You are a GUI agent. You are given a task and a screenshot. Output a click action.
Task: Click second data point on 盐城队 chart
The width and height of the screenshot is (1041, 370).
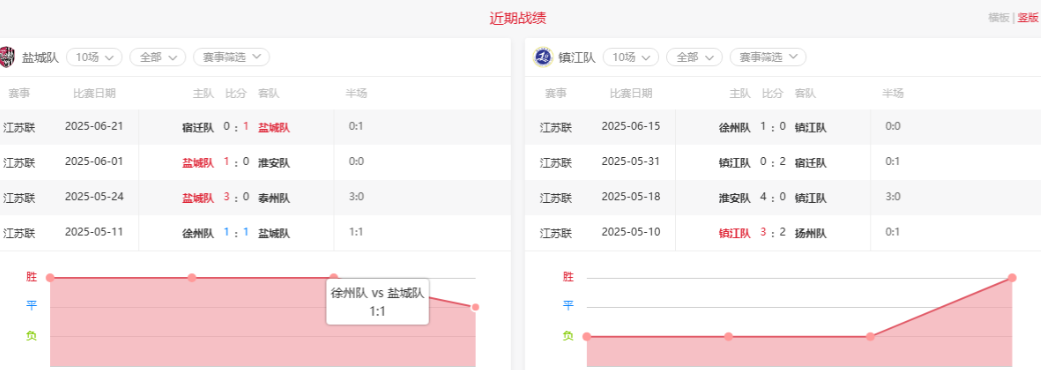tap(192, 278)
